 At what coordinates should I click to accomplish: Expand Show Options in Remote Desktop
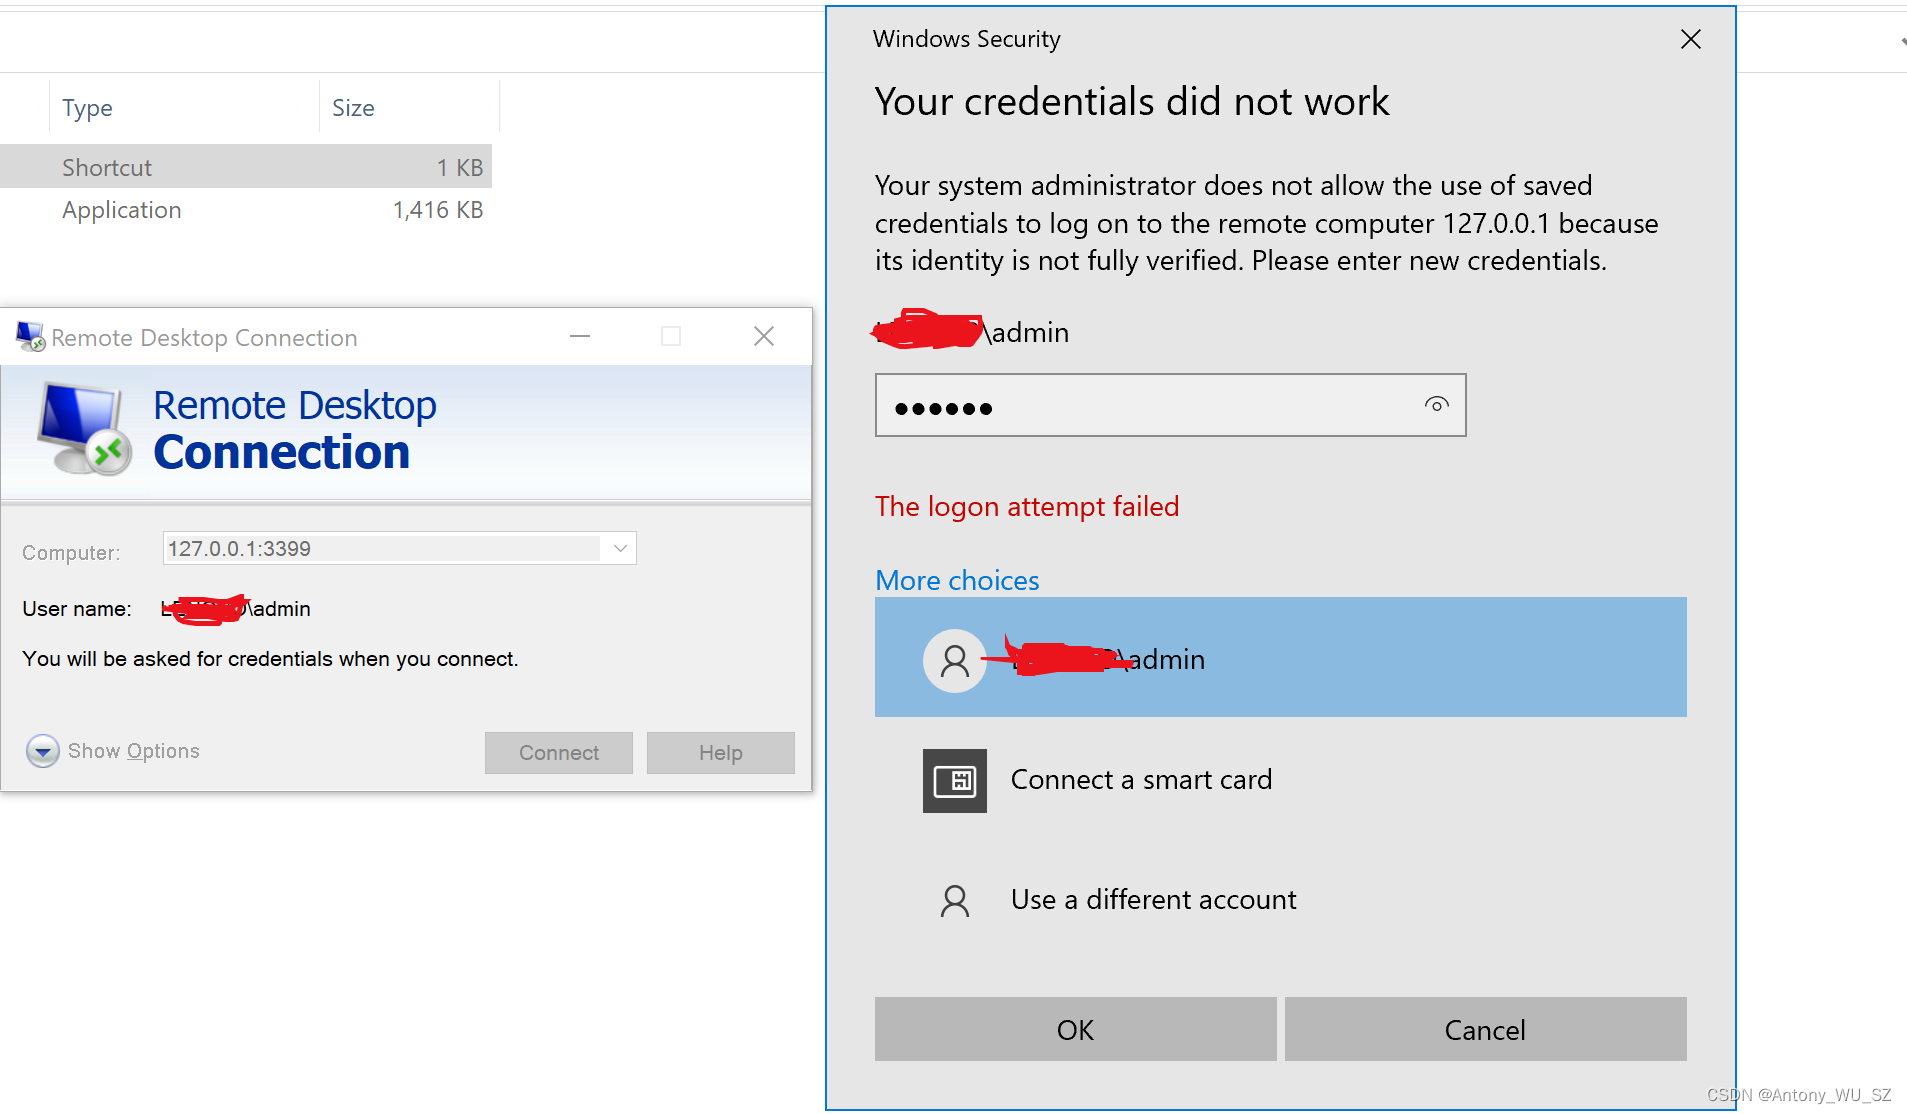coord(113,751)
